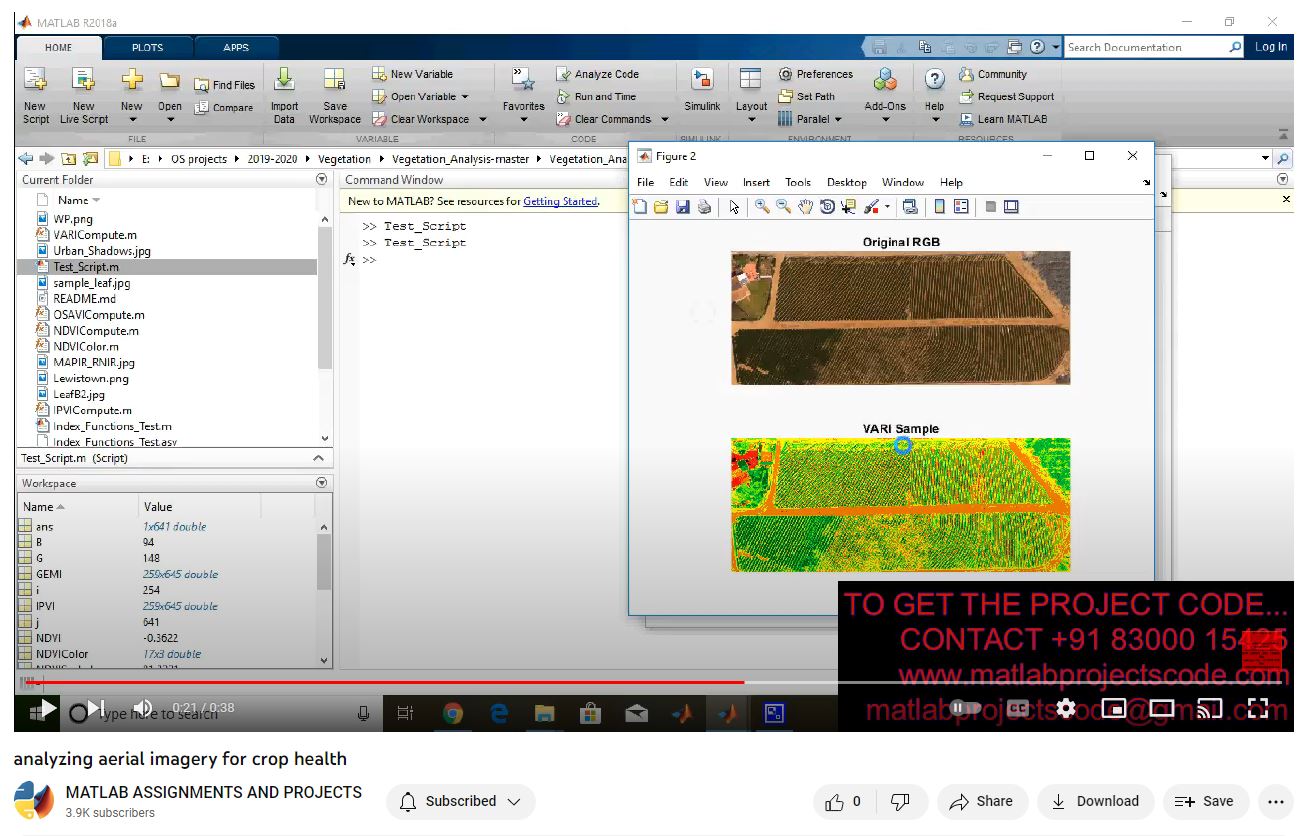Expand the Open Variable dropdown
The width and height of the screenshot is (1305, 836).
(x=465, y=97)
